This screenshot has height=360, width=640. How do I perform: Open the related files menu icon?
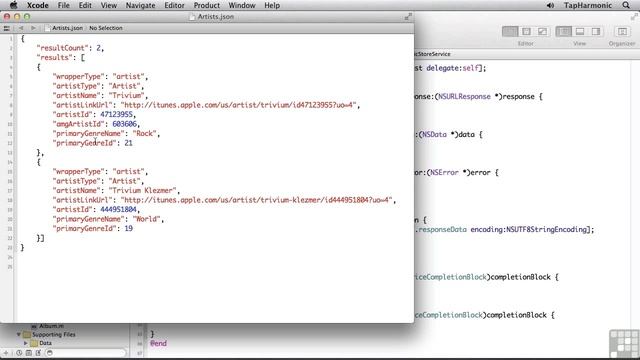point(7,28)
